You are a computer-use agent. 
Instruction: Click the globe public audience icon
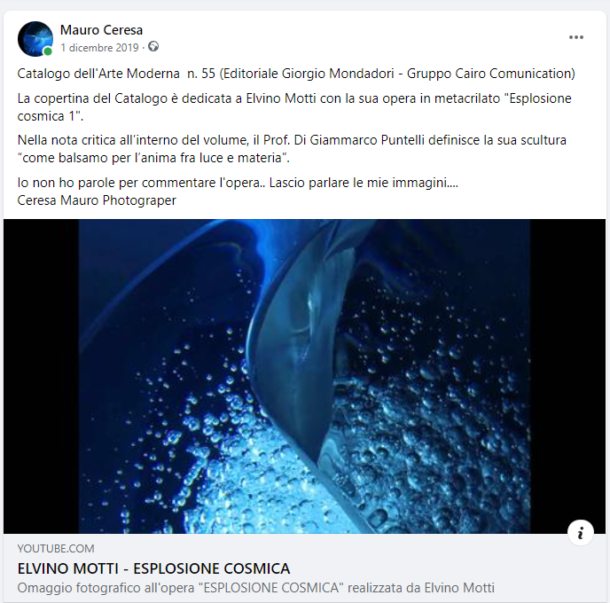[x=153, y=47]
